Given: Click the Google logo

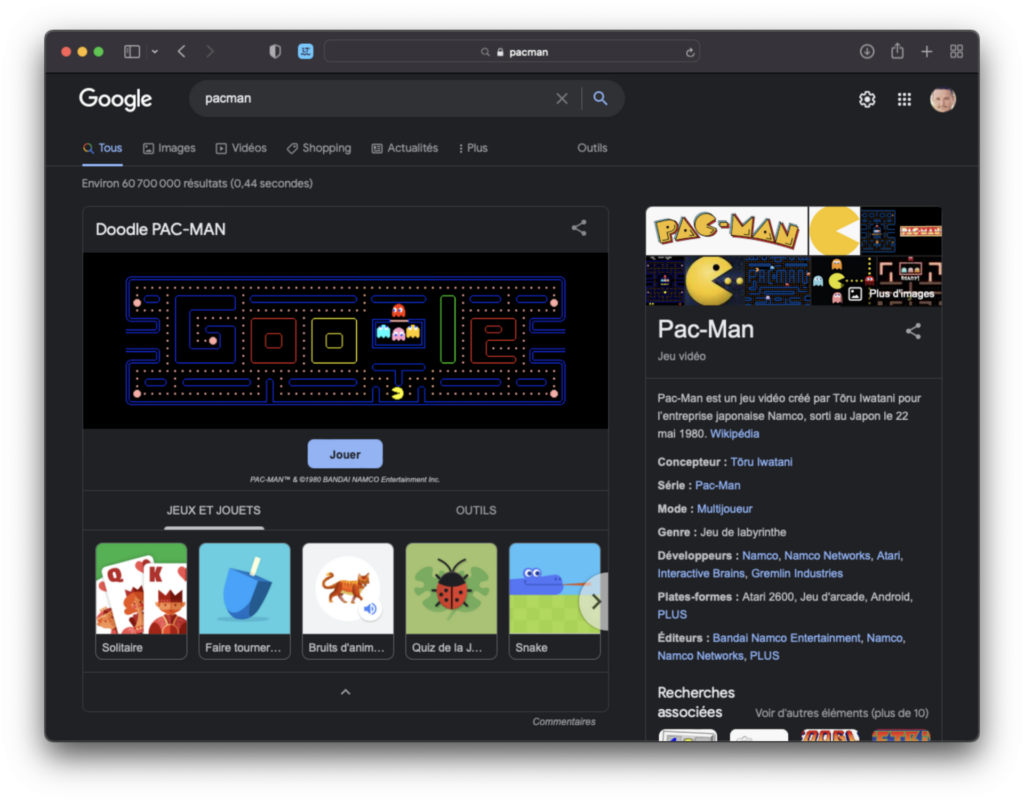Looking at the screenshot, I should (x=116, y=99).
